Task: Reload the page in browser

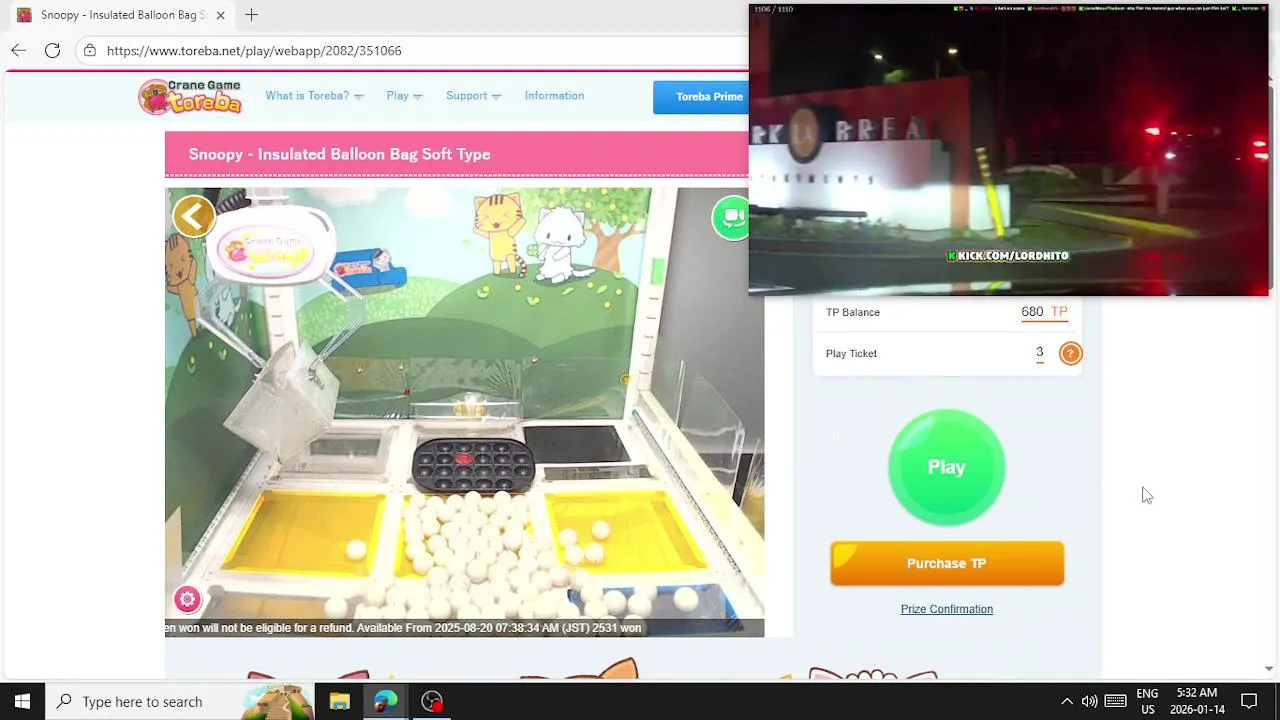Action: [x=52, y=50]
